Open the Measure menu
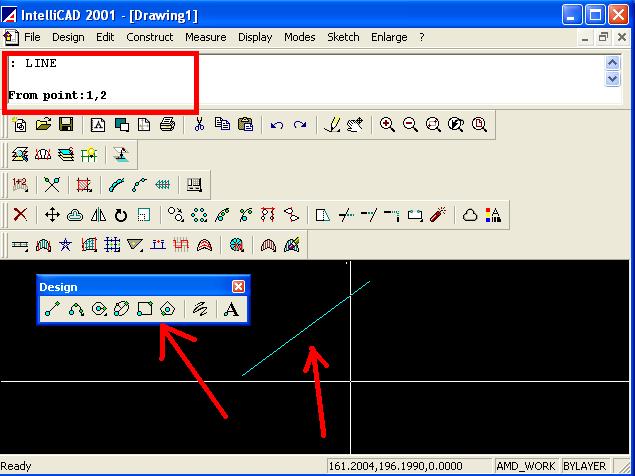635x476 pixels. (206, 37)
